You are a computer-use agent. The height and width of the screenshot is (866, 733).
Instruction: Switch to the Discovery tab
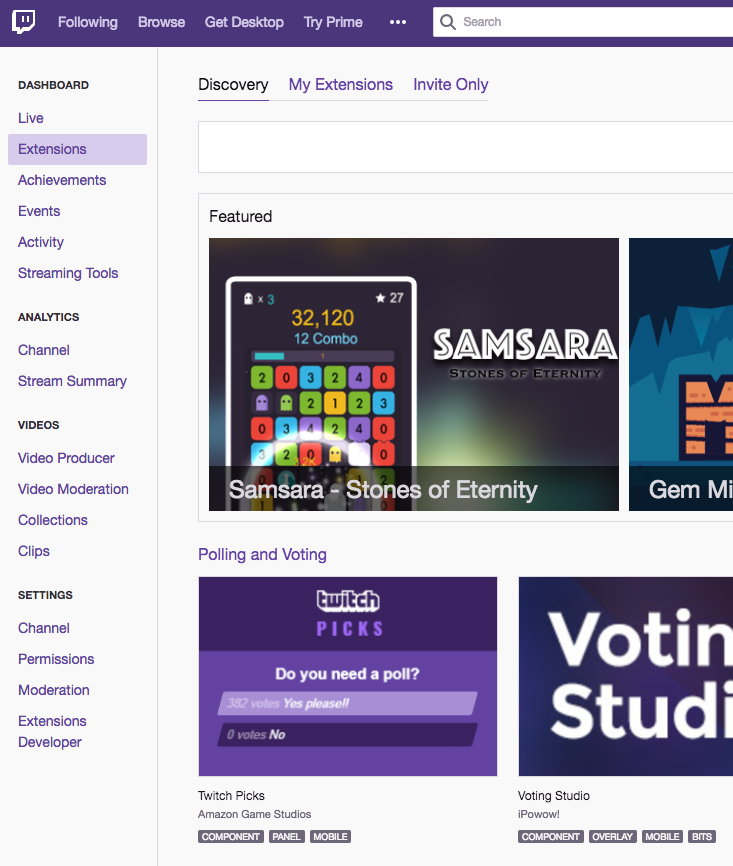click(233, 85)
